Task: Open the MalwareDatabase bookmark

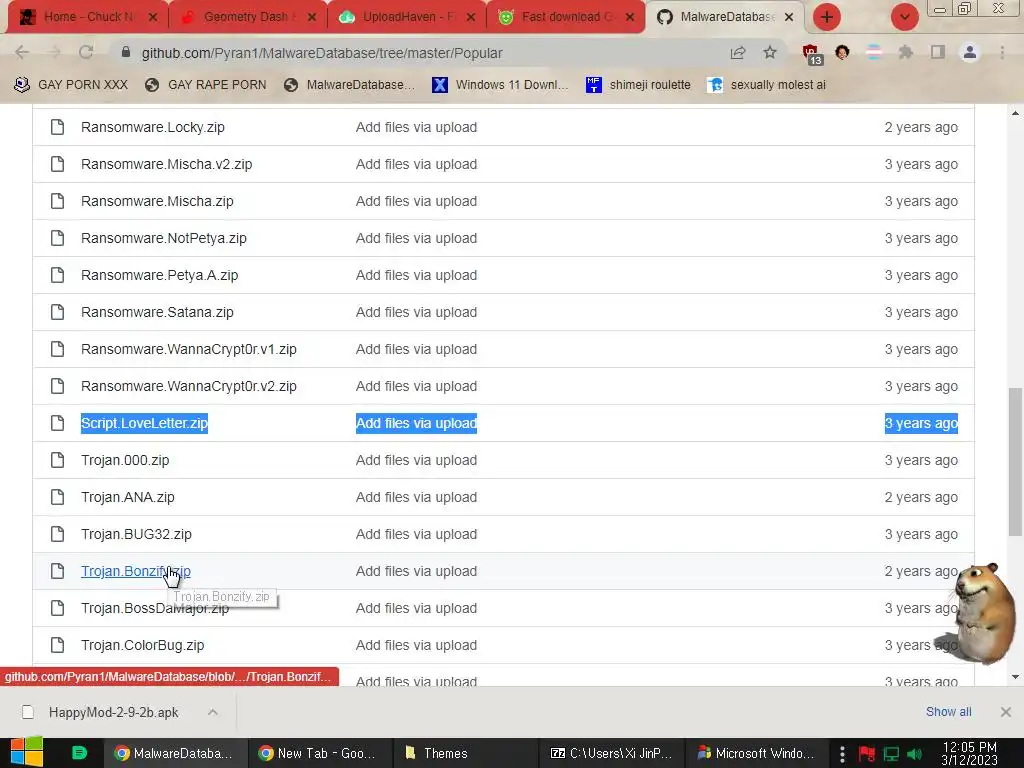Action: click(x=349, y=85)
